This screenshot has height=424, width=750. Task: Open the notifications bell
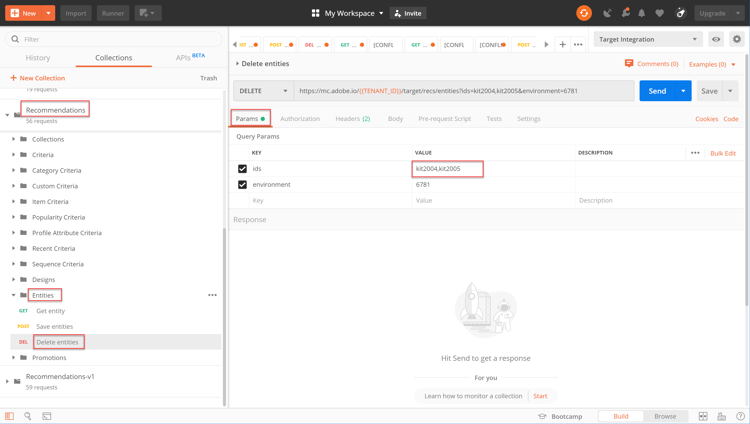642,13
